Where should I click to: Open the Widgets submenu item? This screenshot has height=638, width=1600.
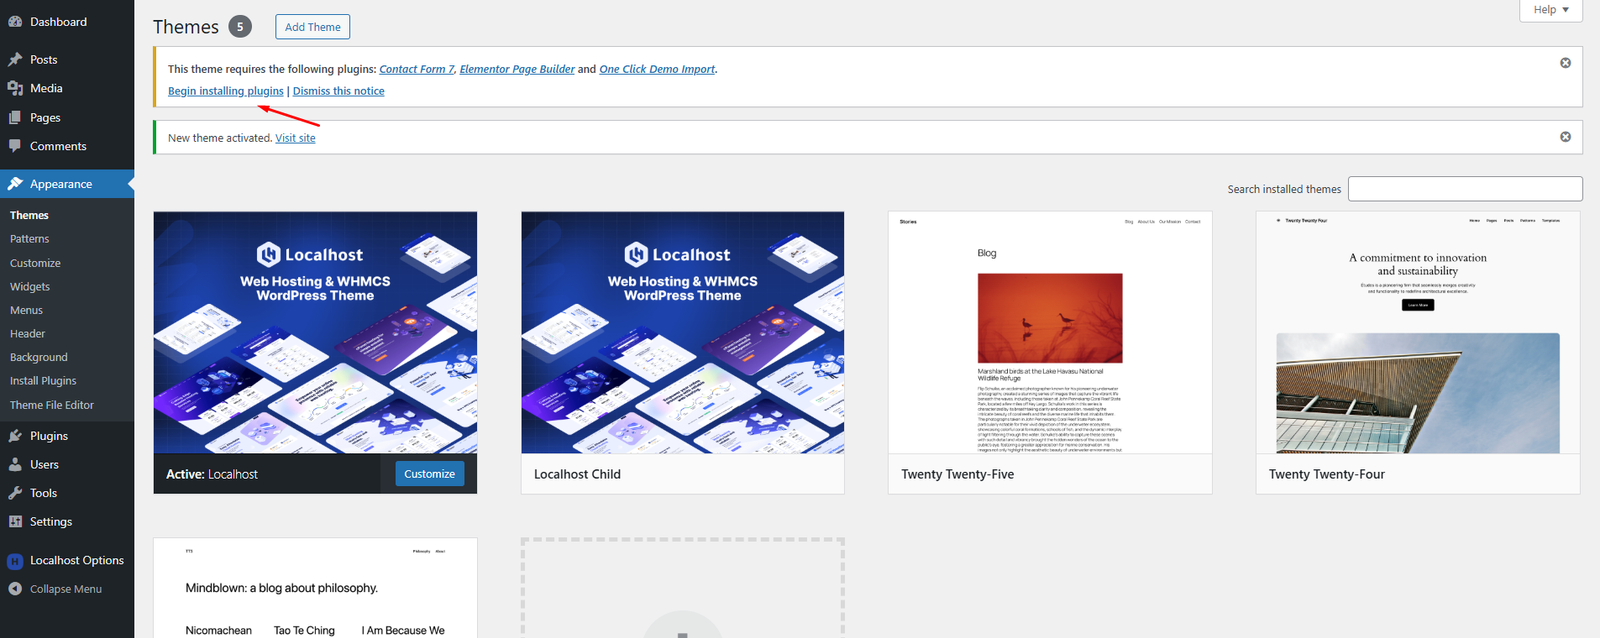[x=30, y=287]
